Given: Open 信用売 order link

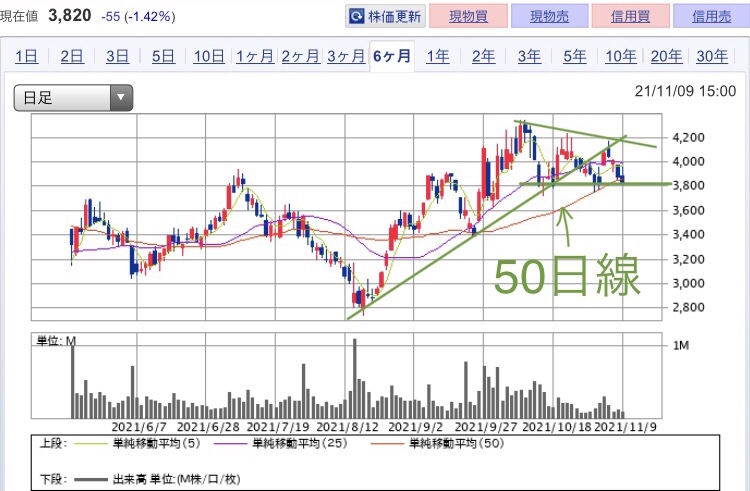Looking at the screenshot, I should 711,17.
